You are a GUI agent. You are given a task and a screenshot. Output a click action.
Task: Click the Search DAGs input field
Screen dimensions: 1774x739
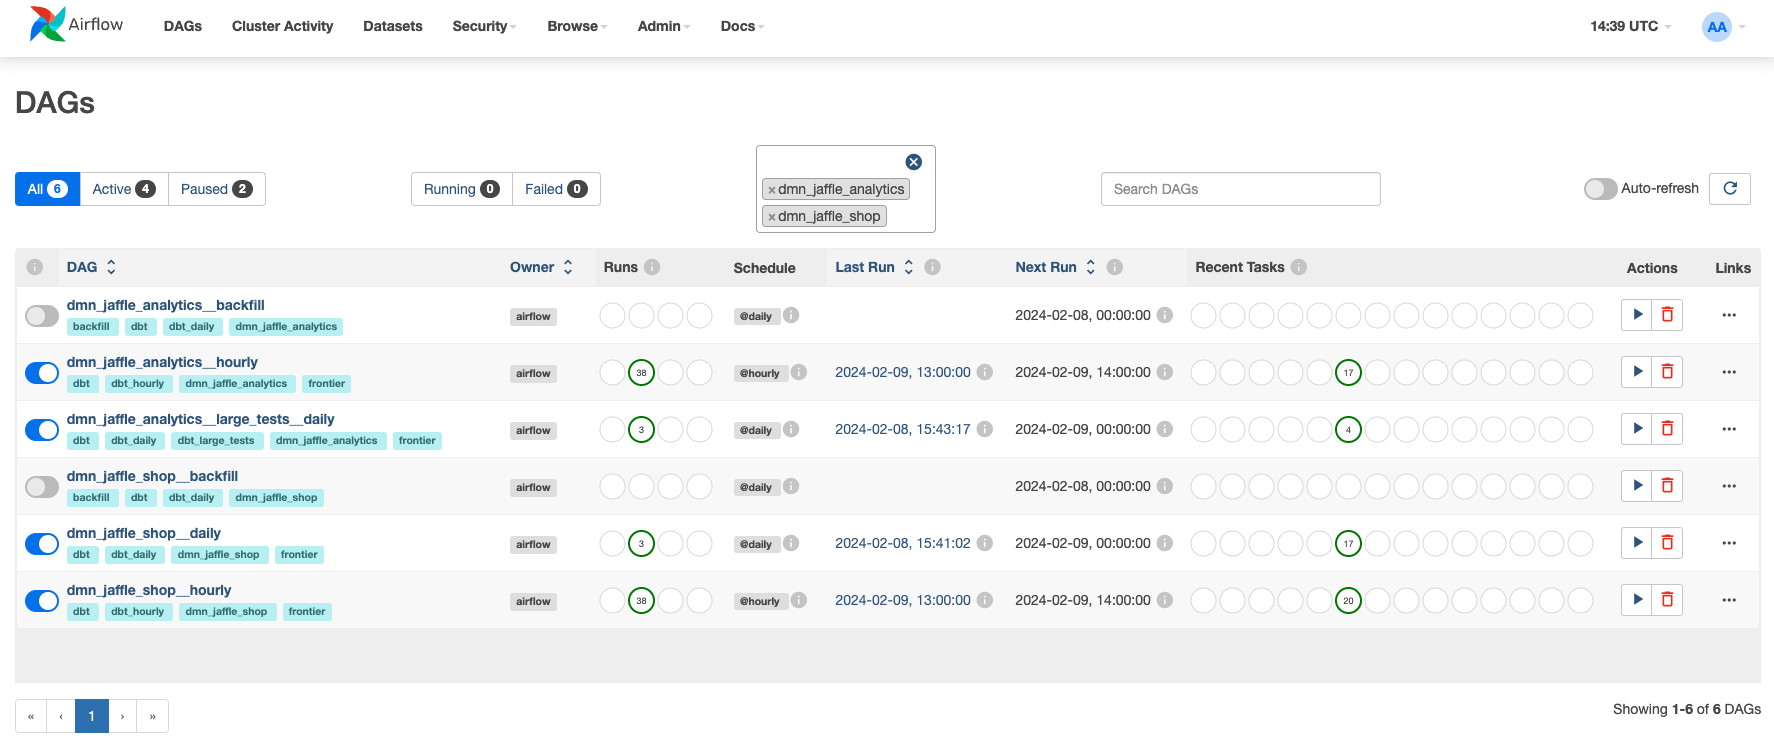tap(1240, 189)
